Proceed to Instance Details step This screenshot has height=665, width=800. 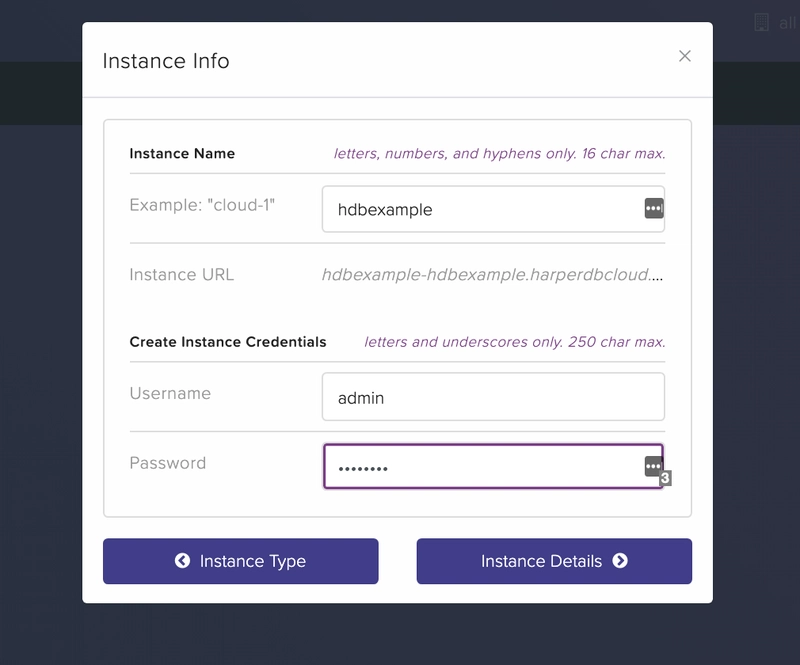(554, 561)
